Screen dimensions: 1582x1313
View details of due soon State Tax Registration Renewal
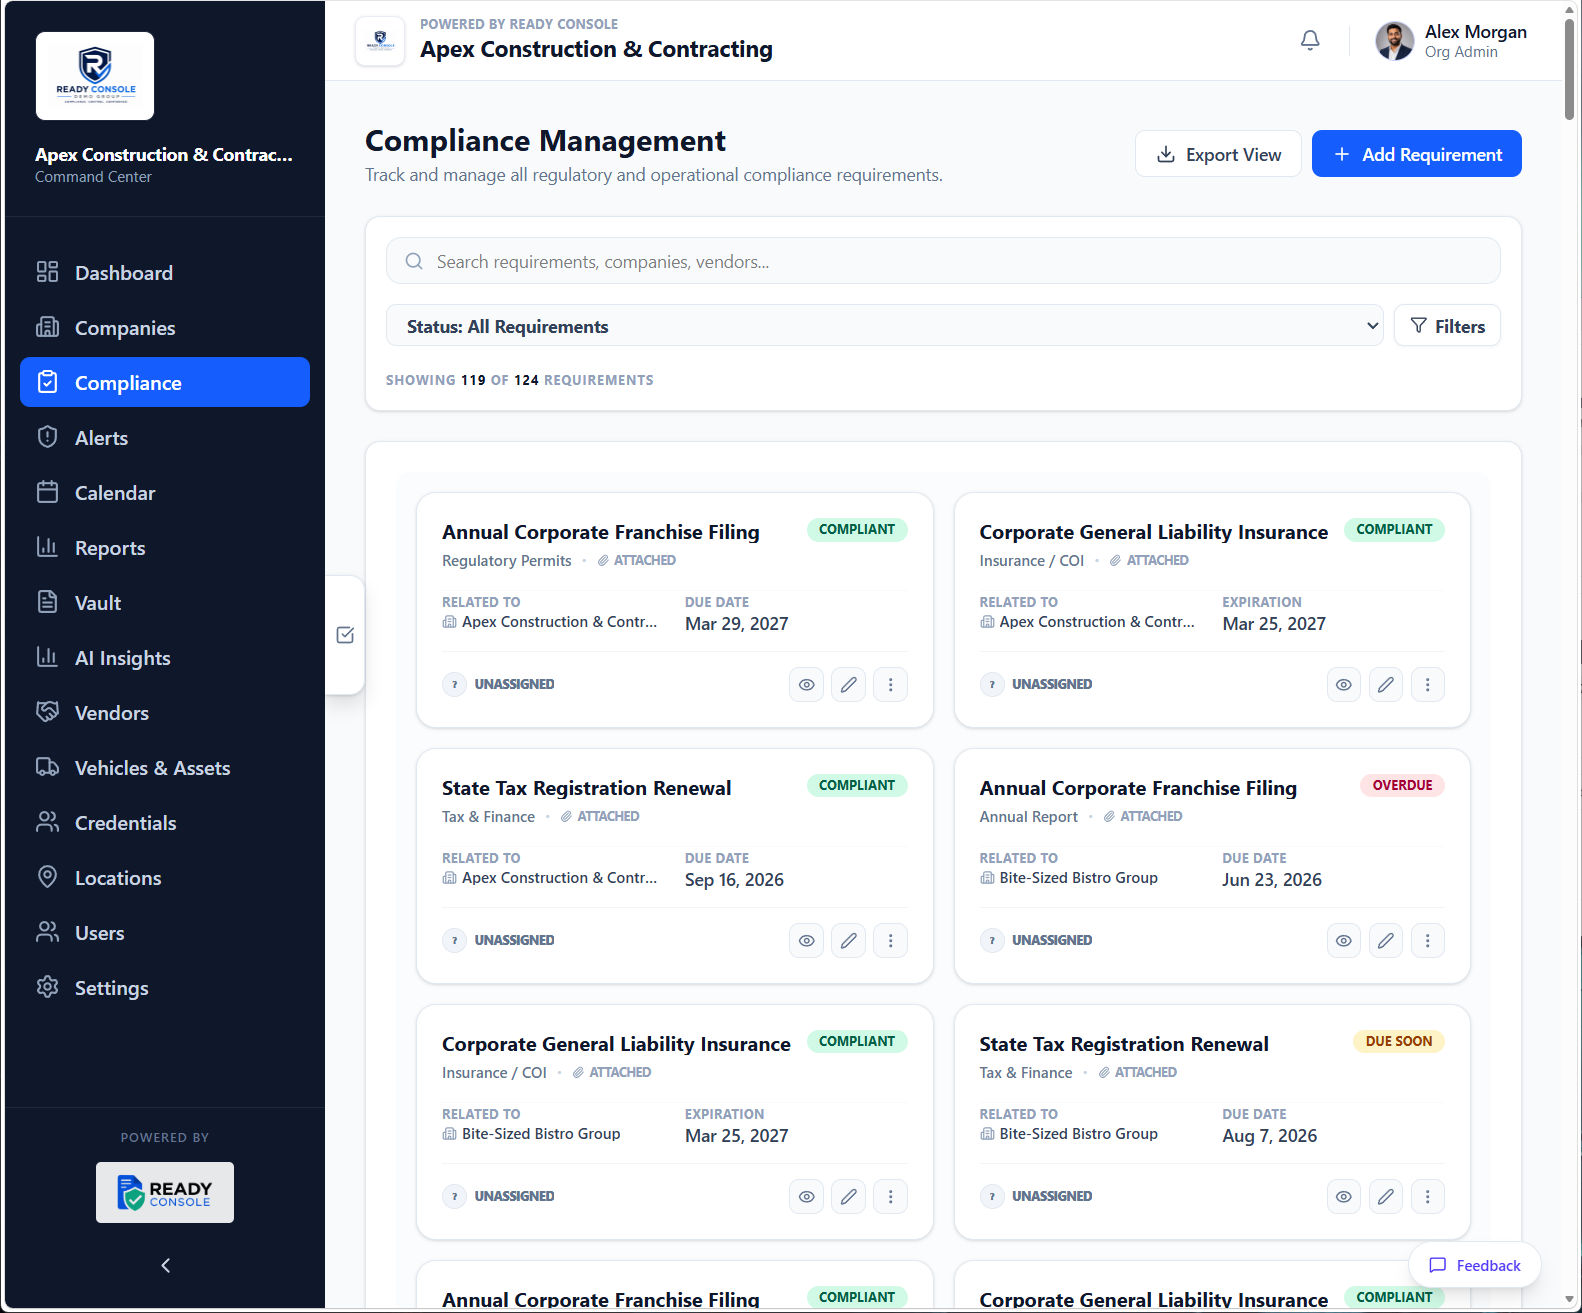pos(1343,1197)
